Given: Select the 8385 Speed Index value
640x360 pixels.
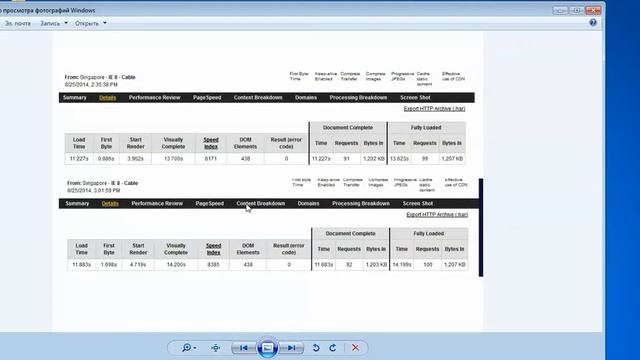Looking at the screenshot, I should (213, 265).
